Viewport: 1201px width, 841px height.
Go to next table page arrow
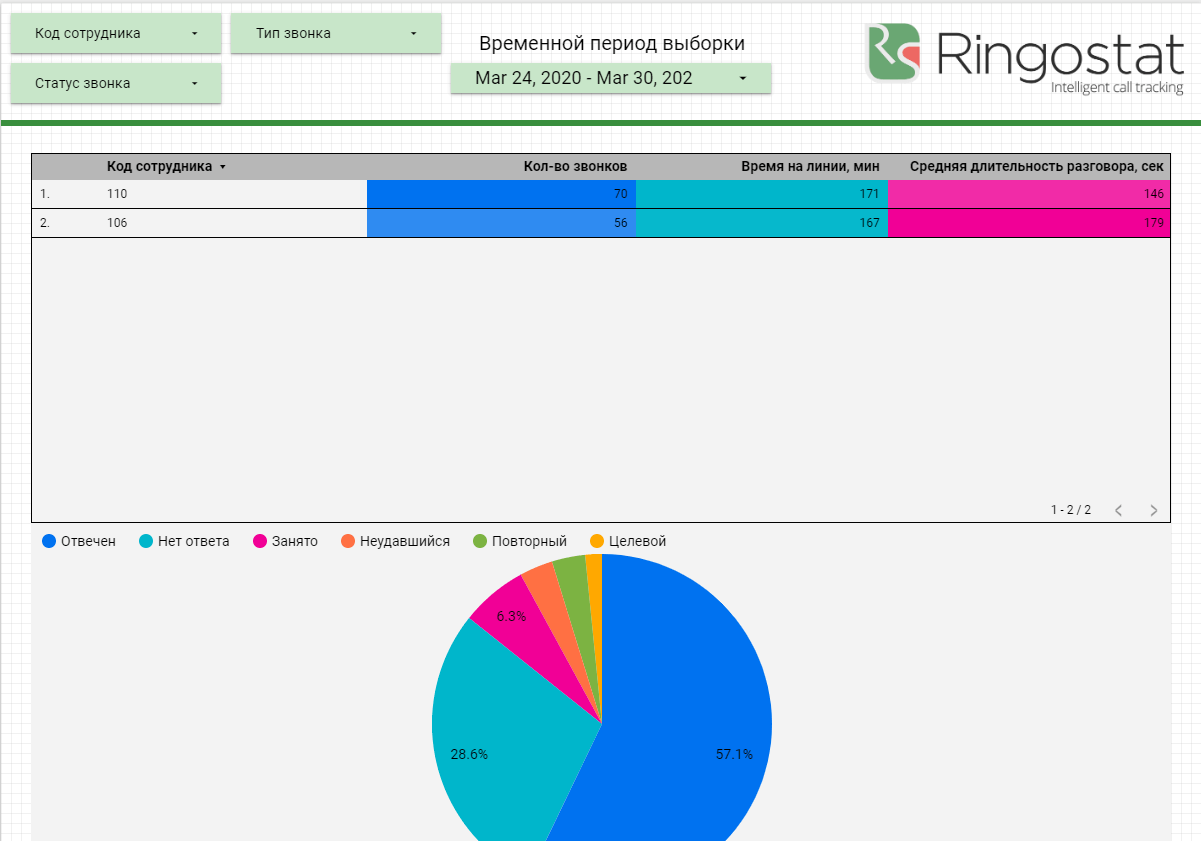[1153, 510]
